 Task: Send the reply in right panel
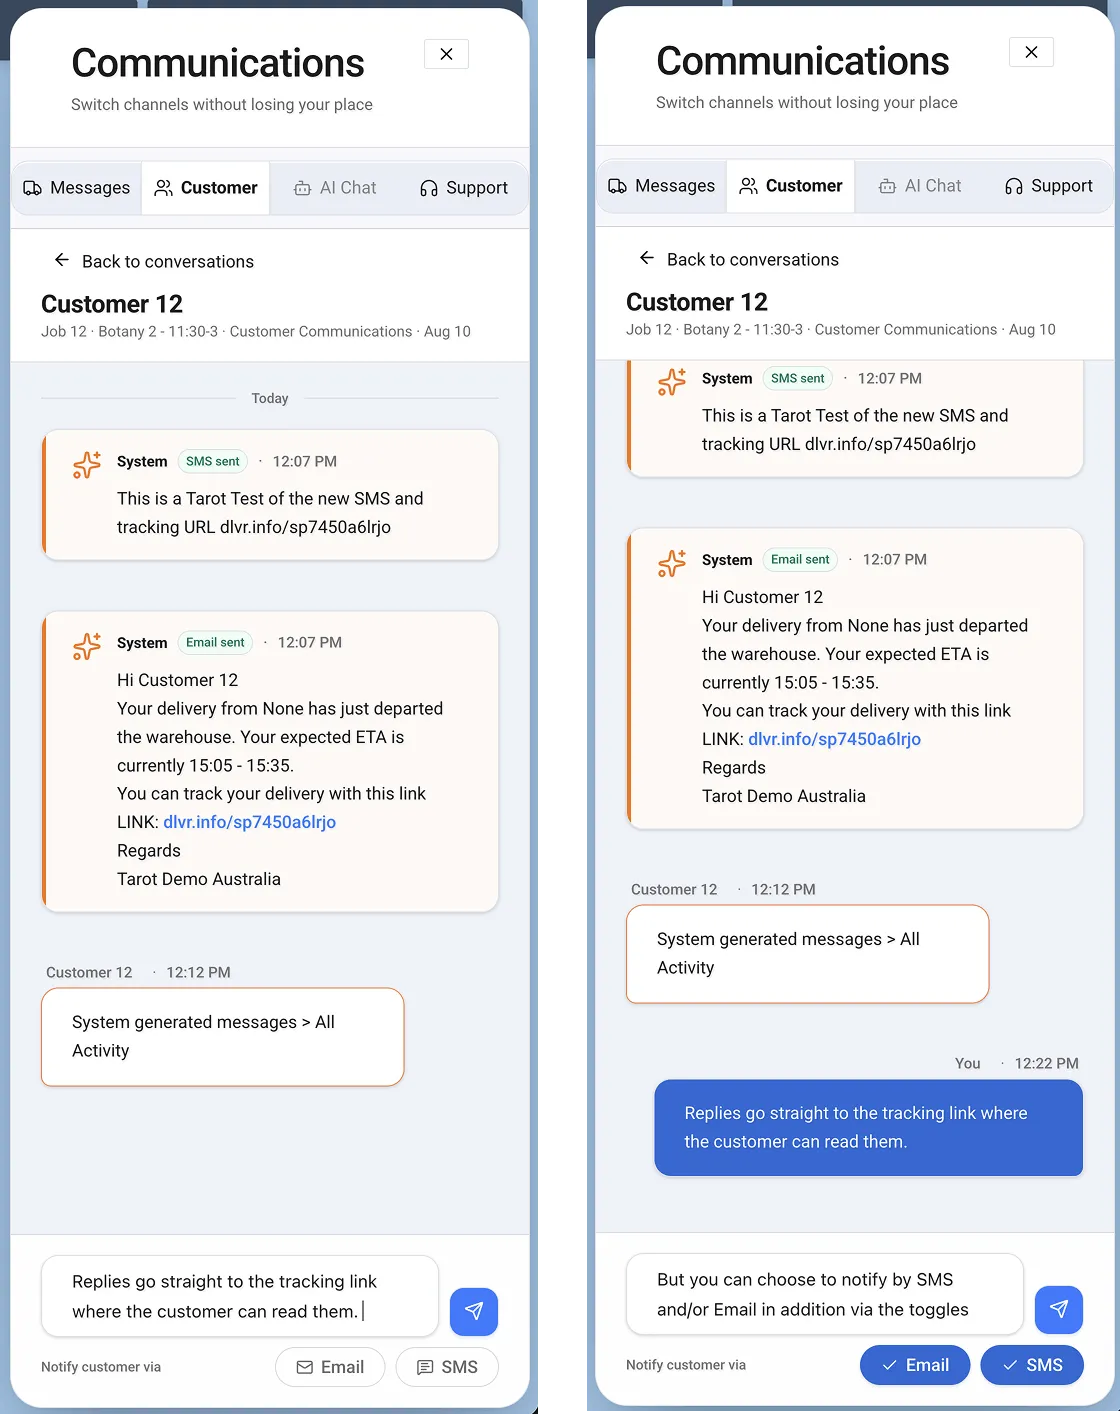click(x=1059, y=1309)
